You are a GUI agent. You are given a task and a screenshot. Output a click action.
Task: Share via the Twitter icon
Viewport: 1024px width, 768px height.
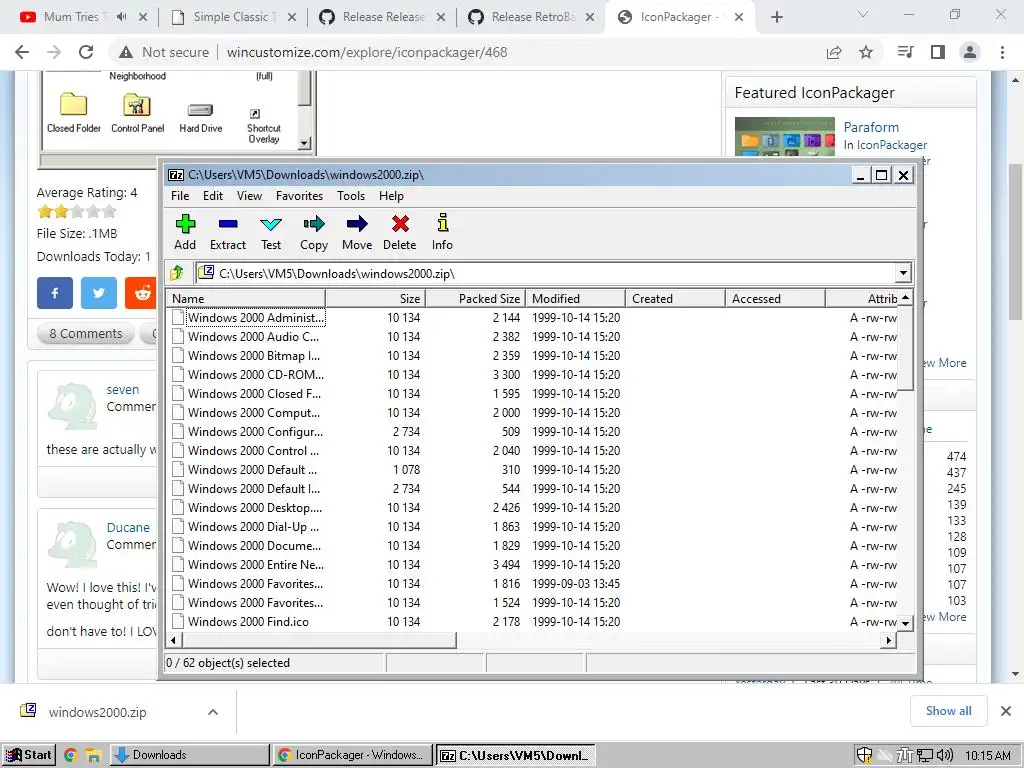pyautogui.click(x=99, y=293)
